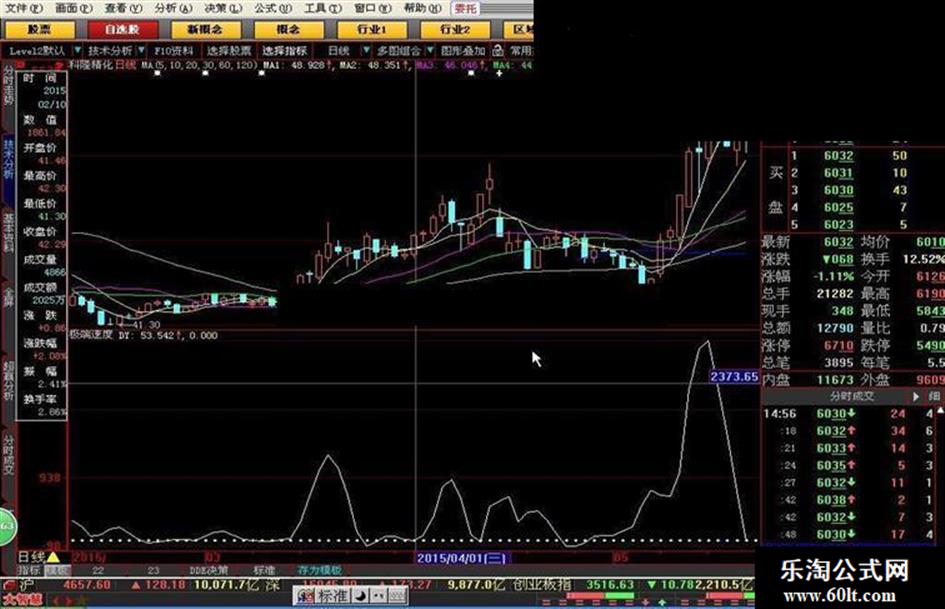Click the 买1 price 6032
This screenshot has width=945, height=609.
click(x=838, y=156)
